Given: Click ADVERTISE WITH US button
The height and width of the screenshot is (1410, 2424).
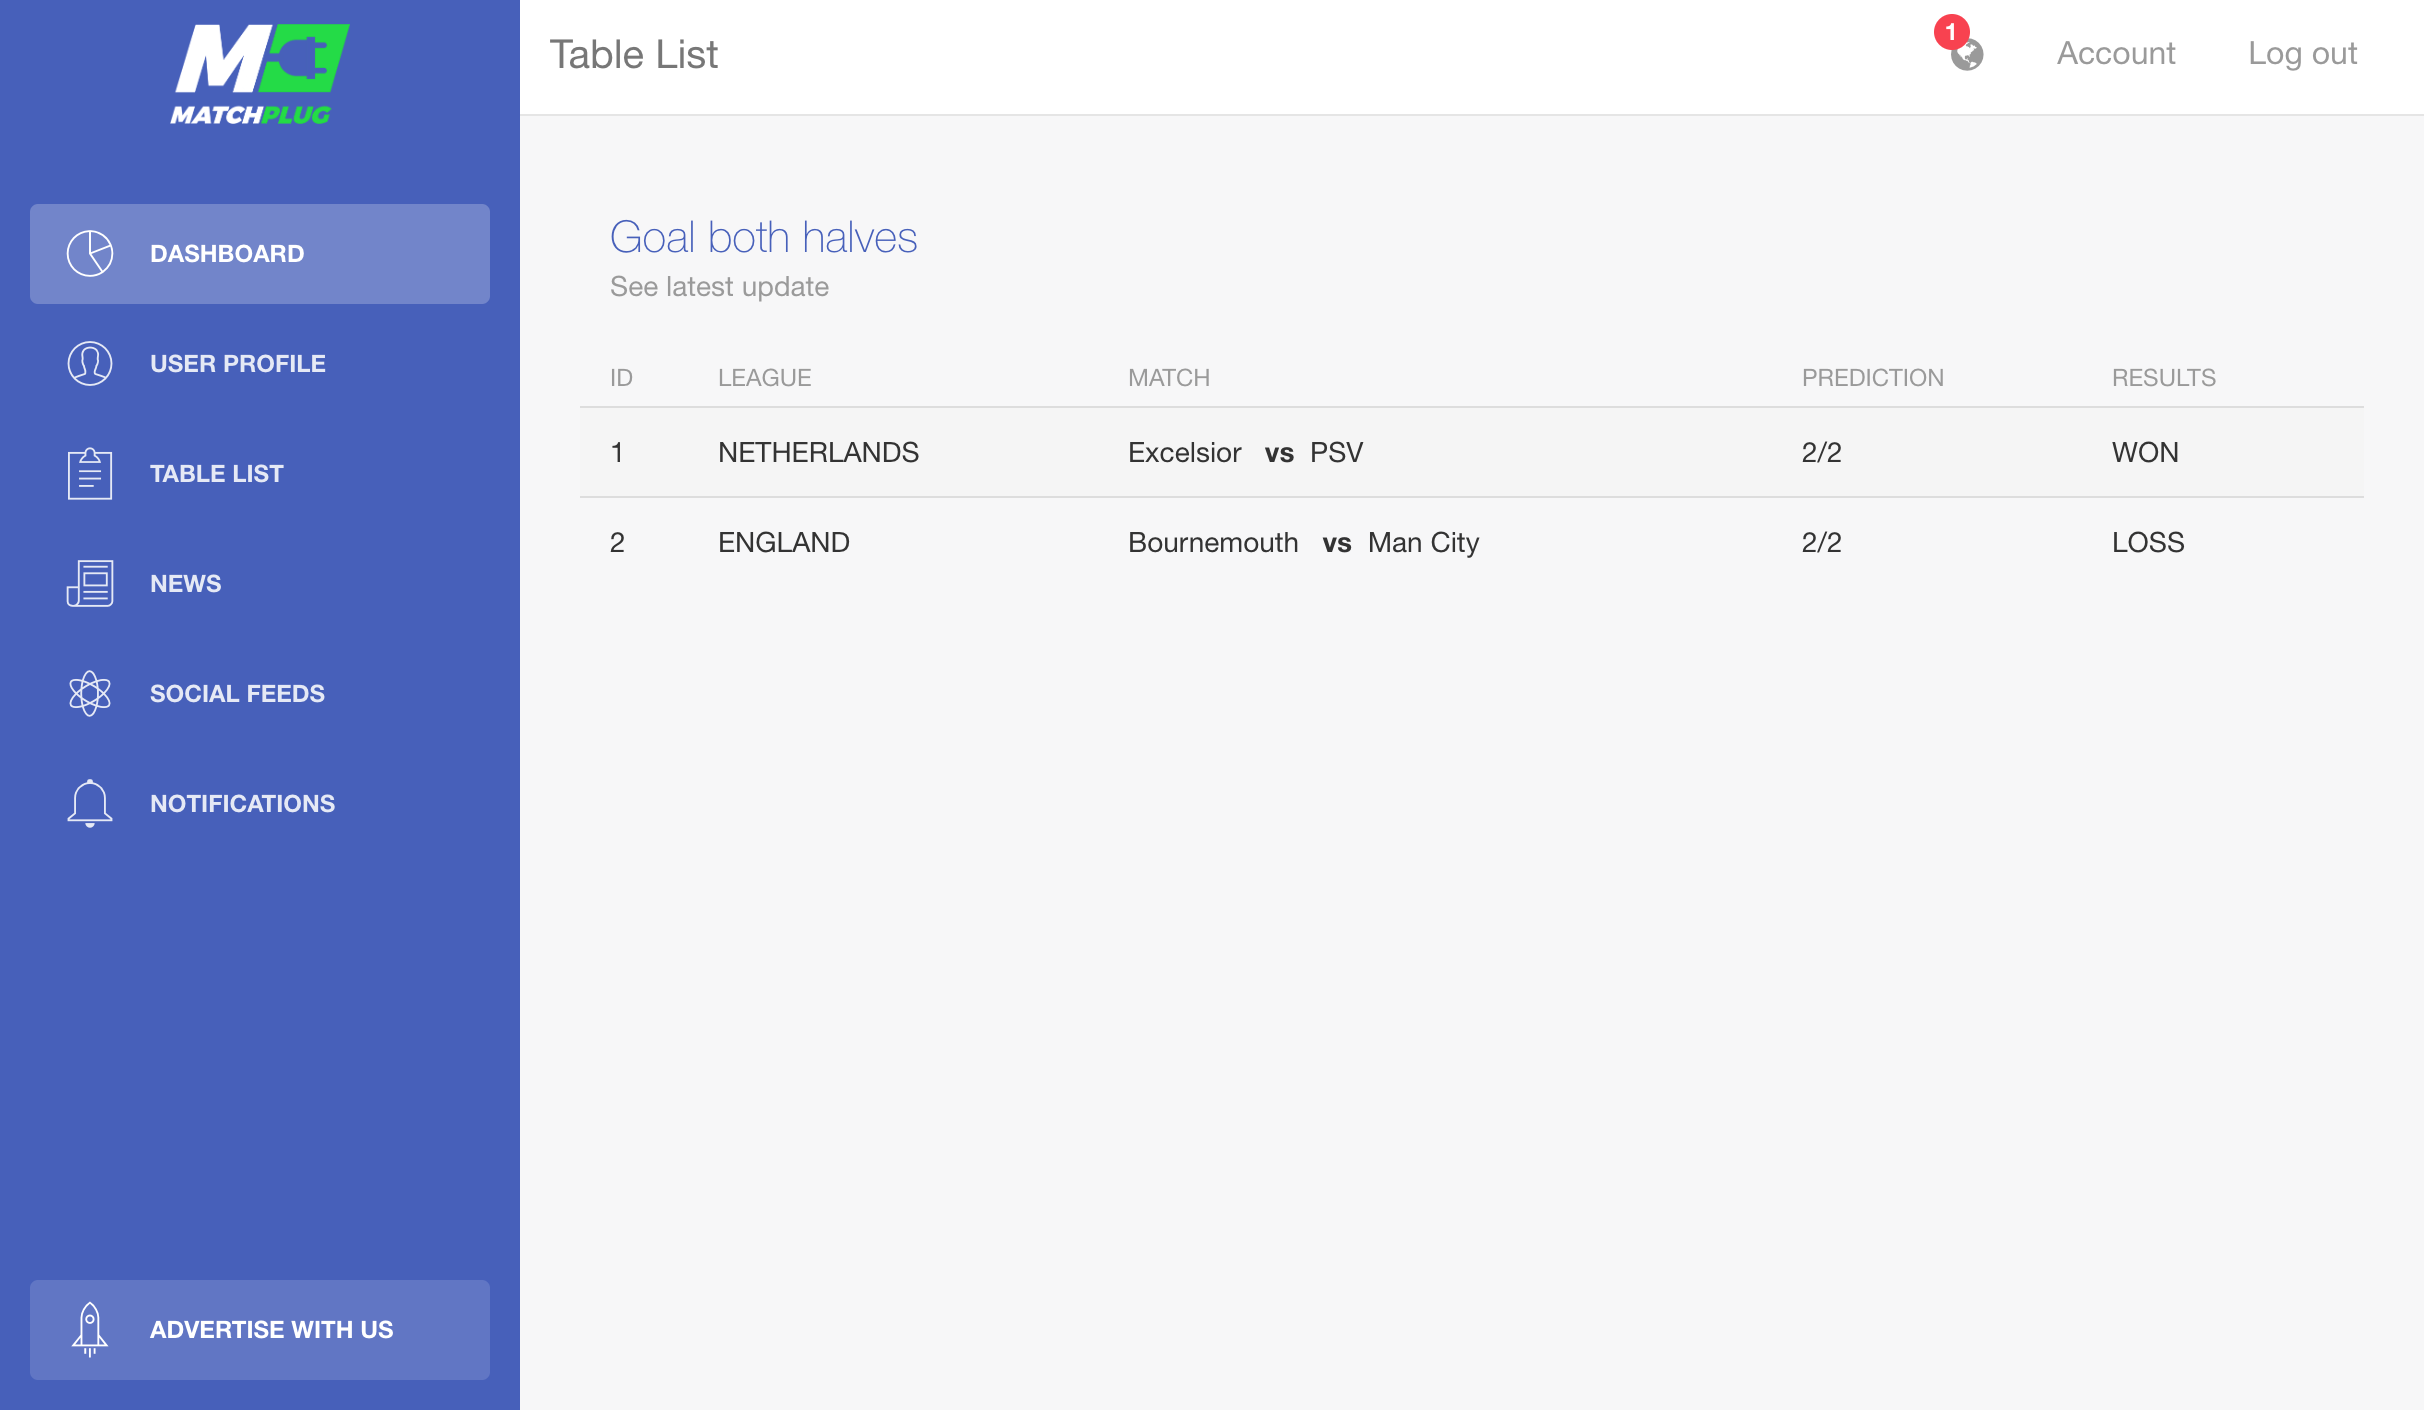Looking at the screenshot, I should (260, 1330).
